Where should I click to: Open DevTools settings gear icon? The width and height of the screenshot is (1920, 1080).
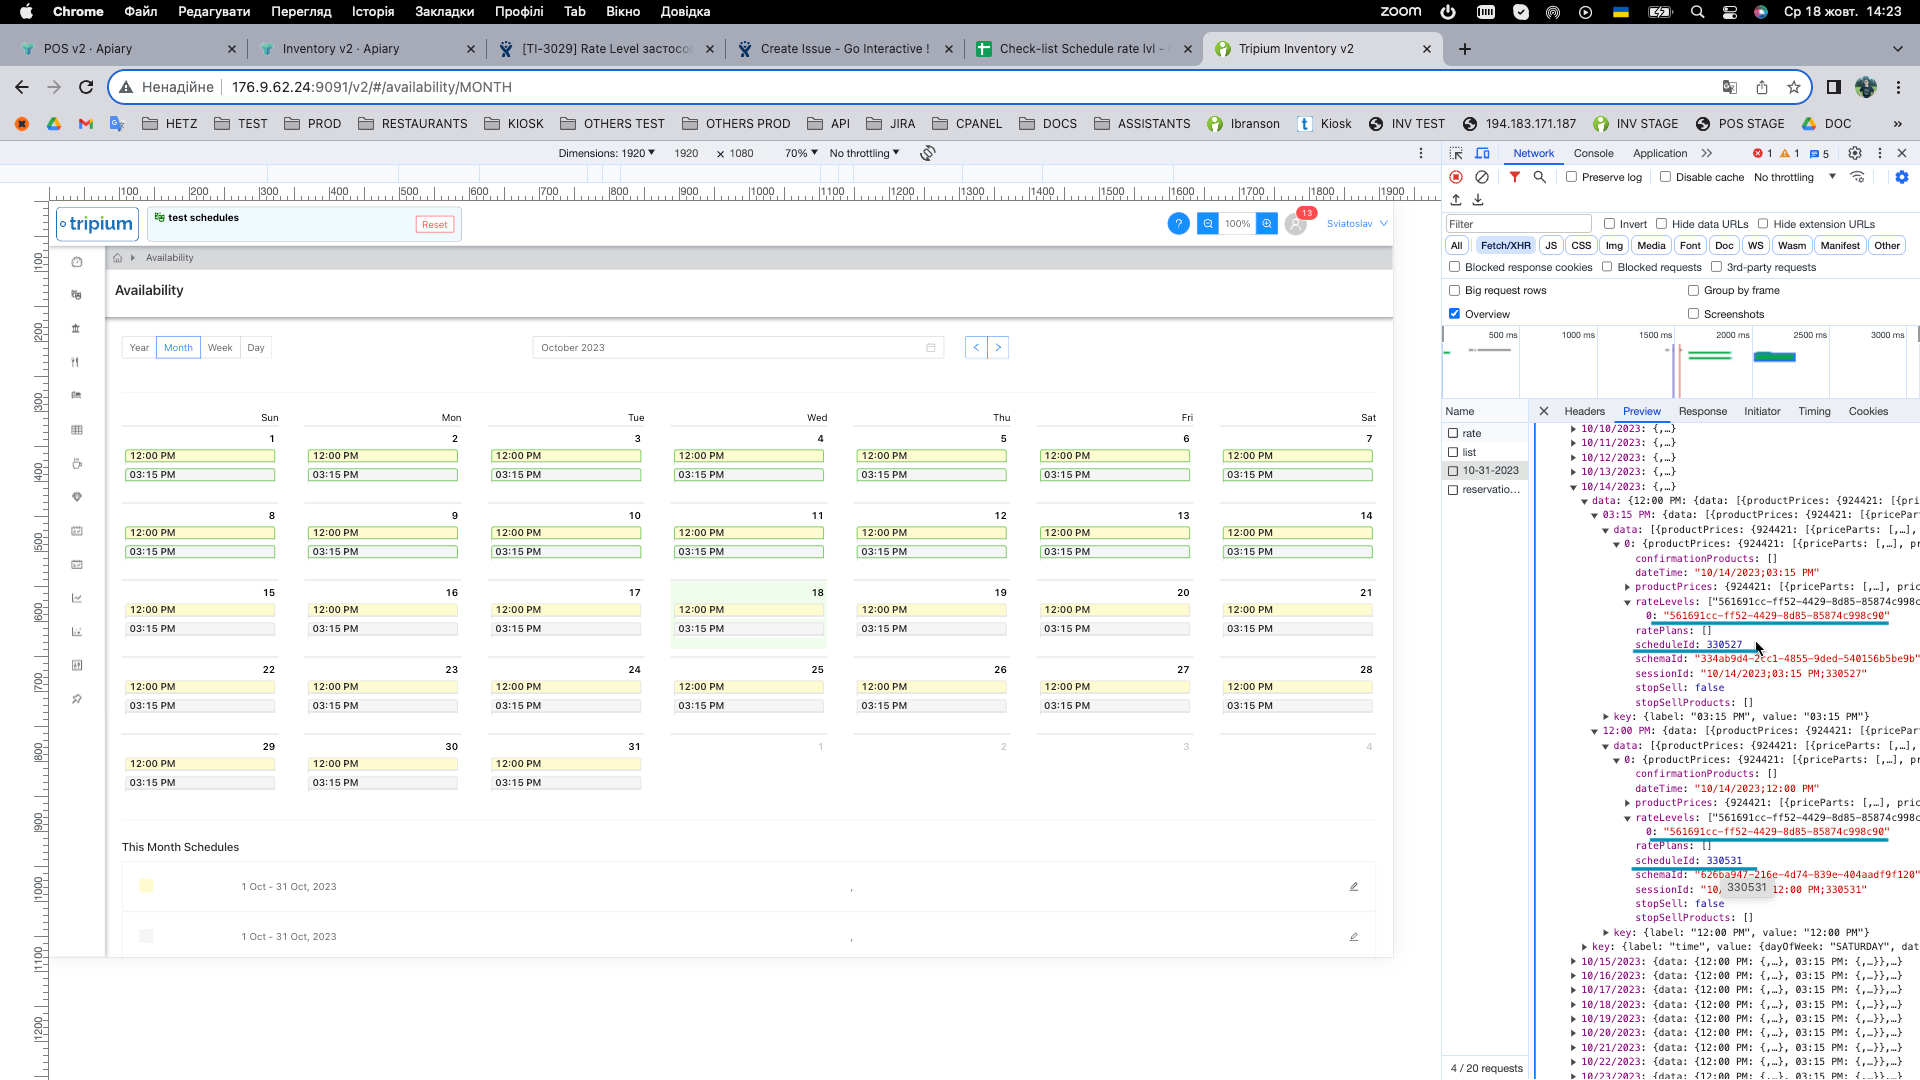point(1855,153)
